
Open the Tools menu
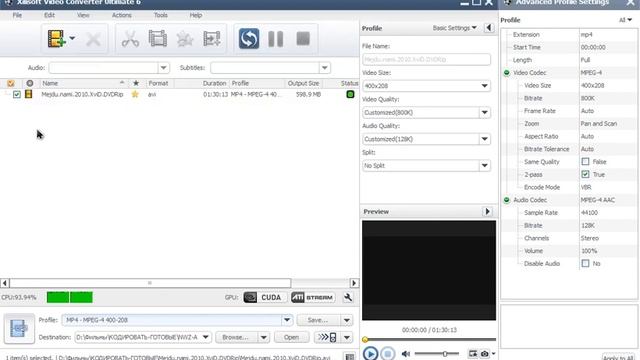pyautogui.click(x=160, y=15)
